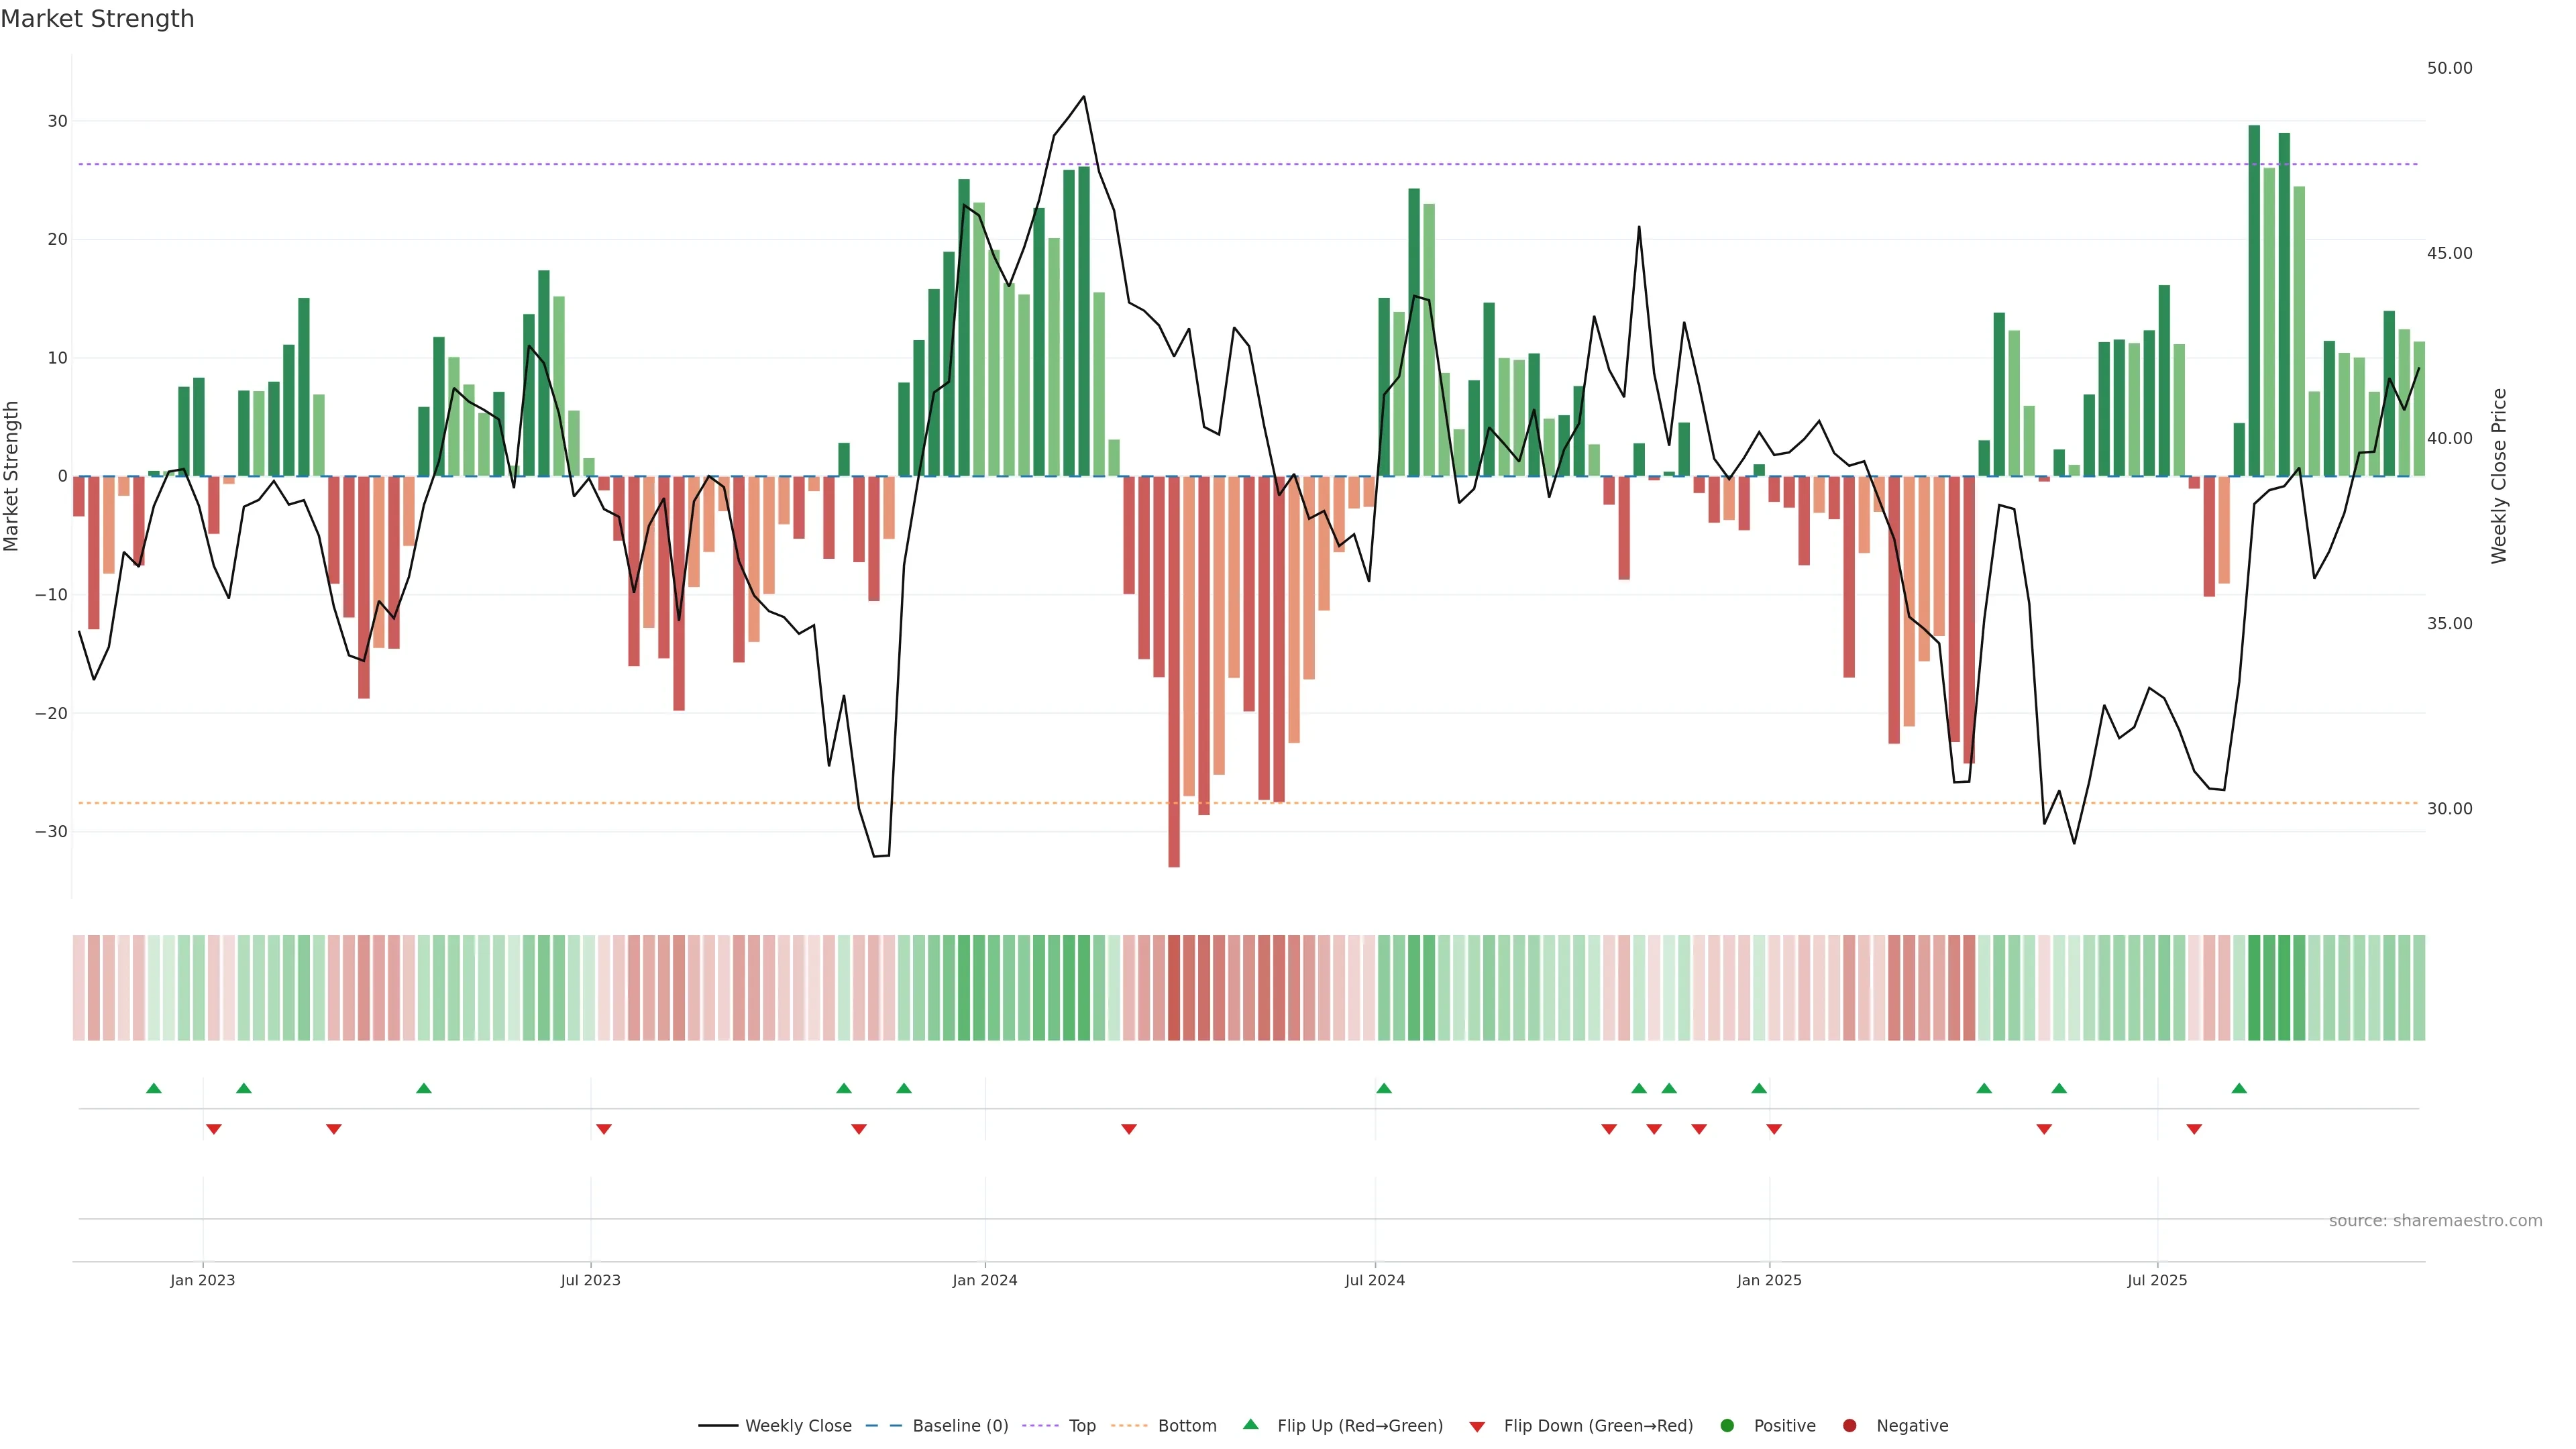Click the Market Strength chart title
This screenshot has width=2576, height=1449.
97,19
